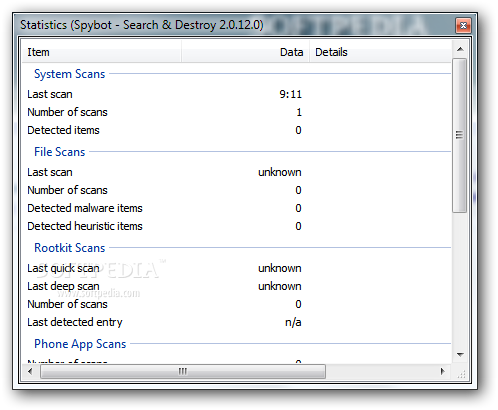
Task: Select the 'Last quick scan' row
Action: coord(236,268)
